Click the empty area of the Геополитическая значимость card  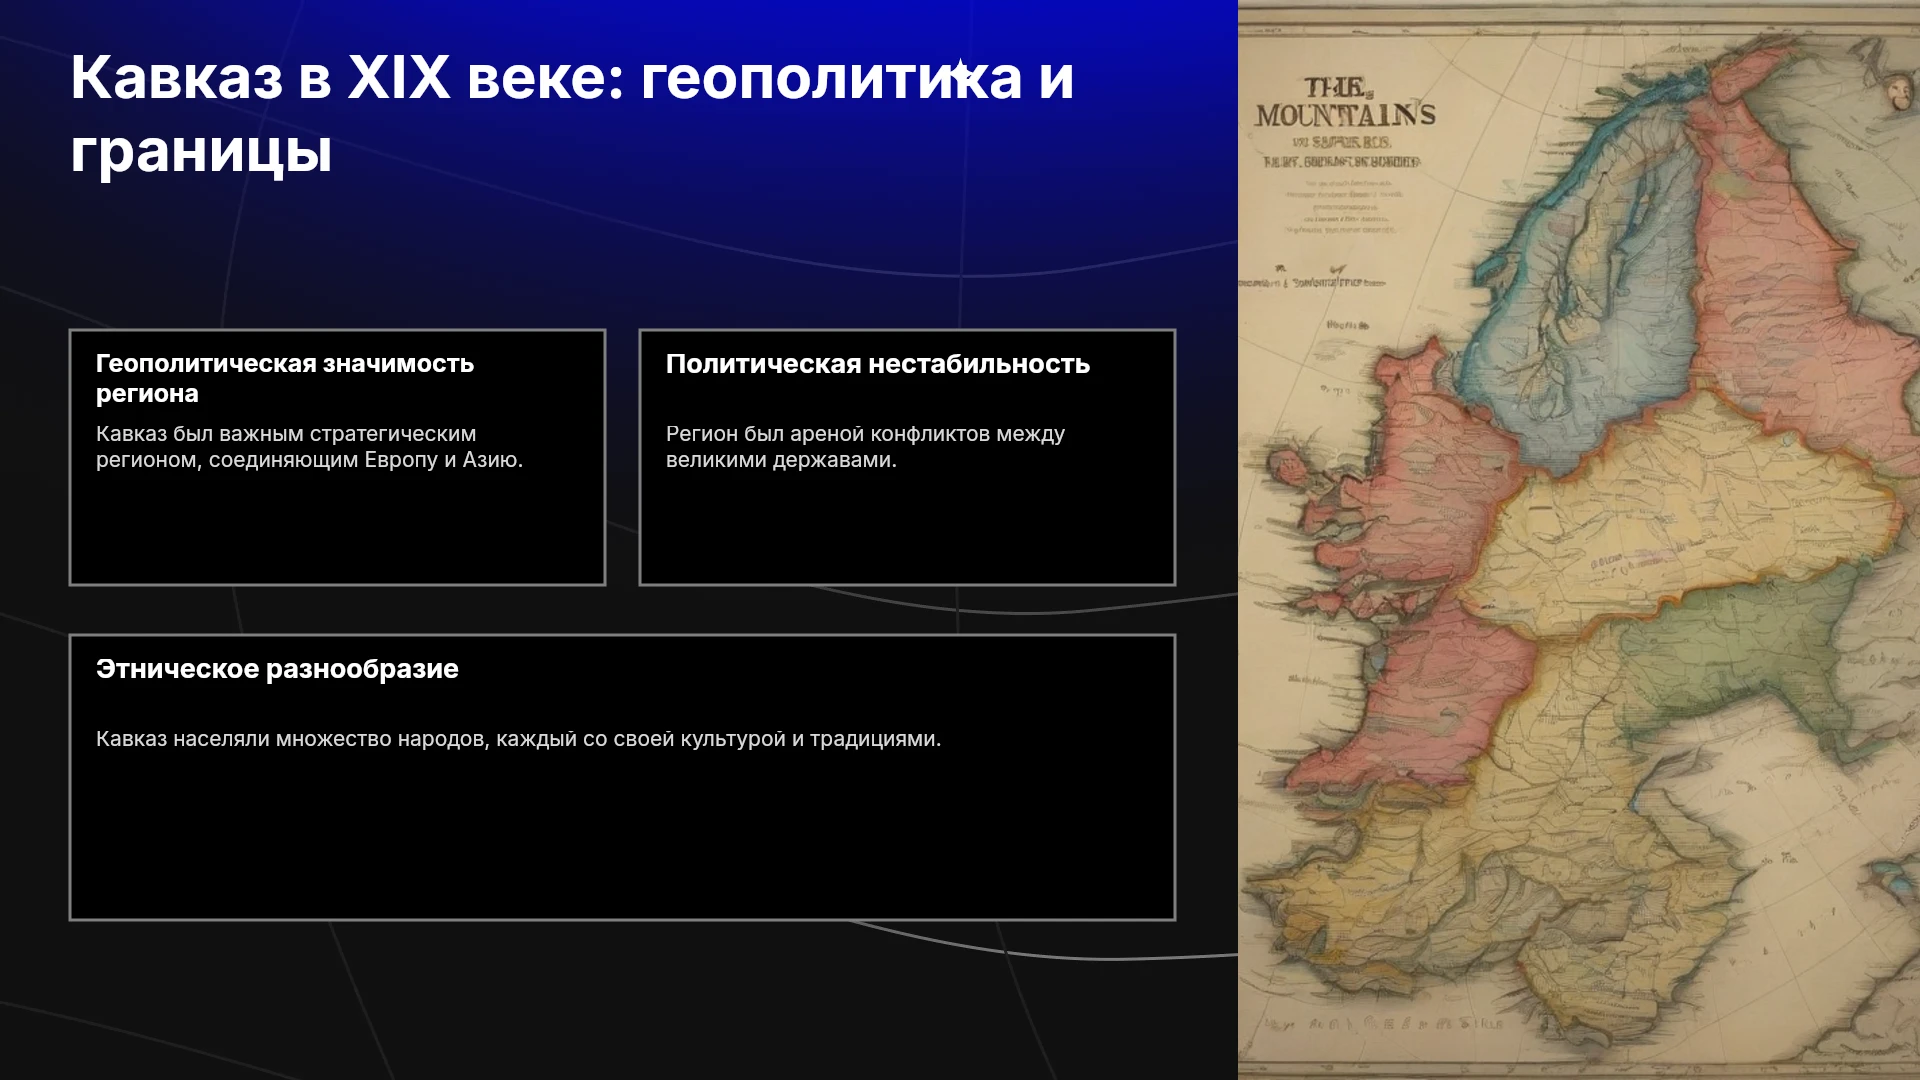(x=337, y=530)
